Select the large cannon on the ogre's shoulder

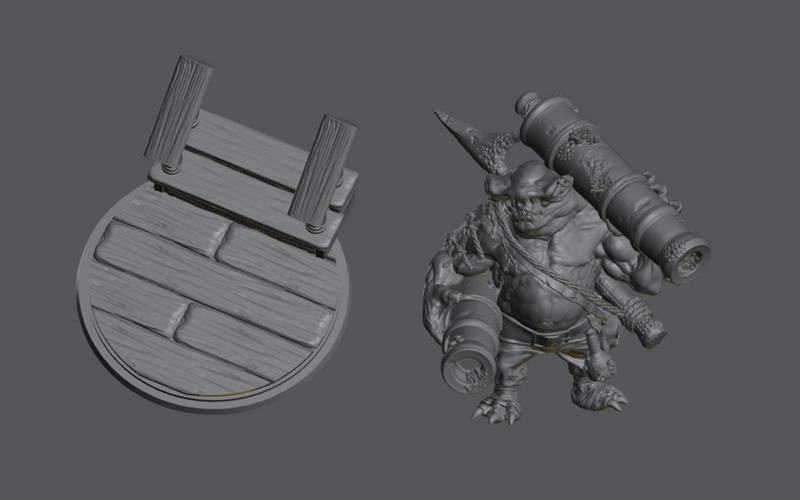tap(610, 180)
